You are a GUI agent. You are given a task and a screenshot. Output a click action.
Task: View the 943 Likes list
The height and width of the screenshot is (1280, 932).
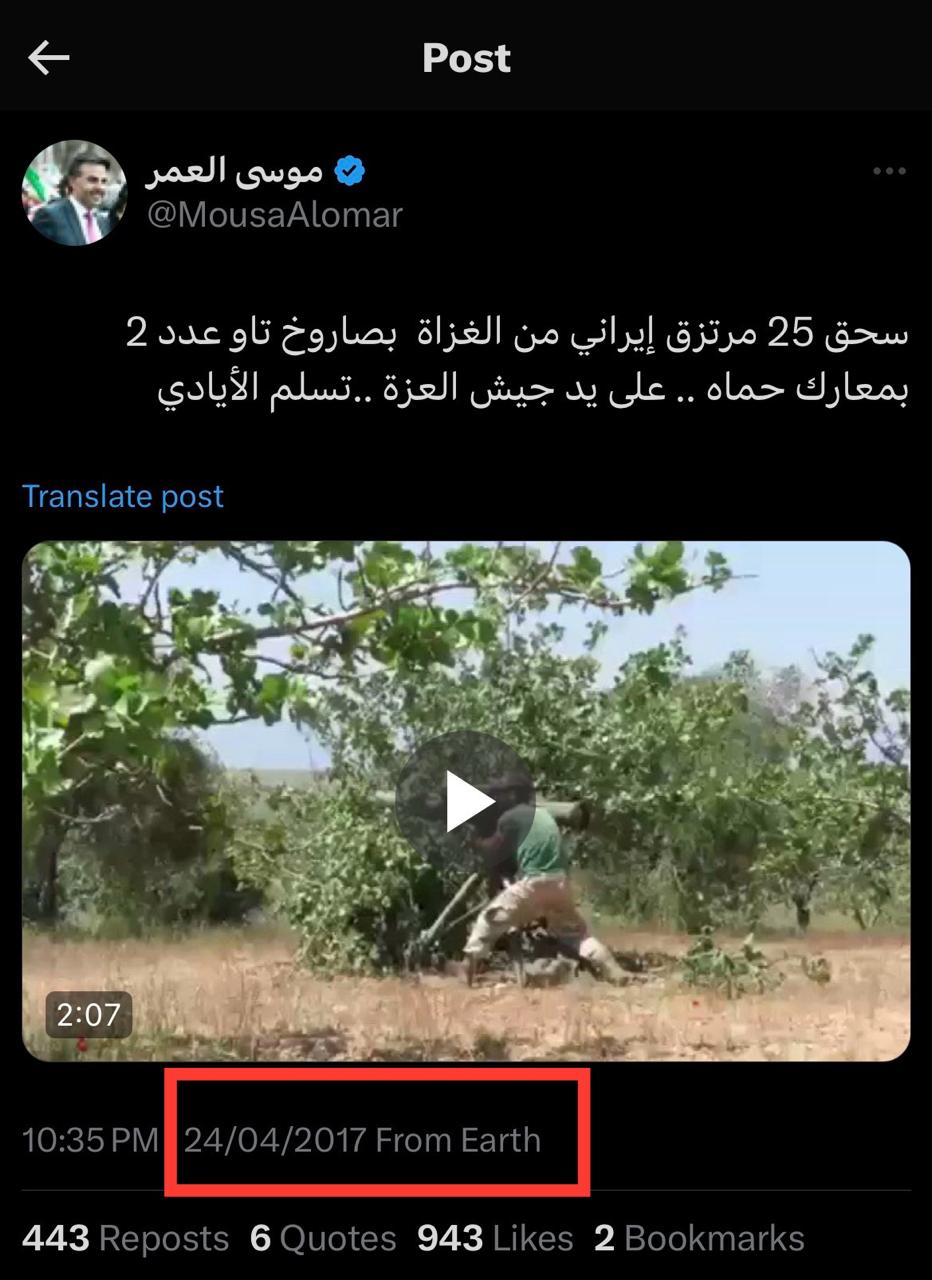point(495,1238)
